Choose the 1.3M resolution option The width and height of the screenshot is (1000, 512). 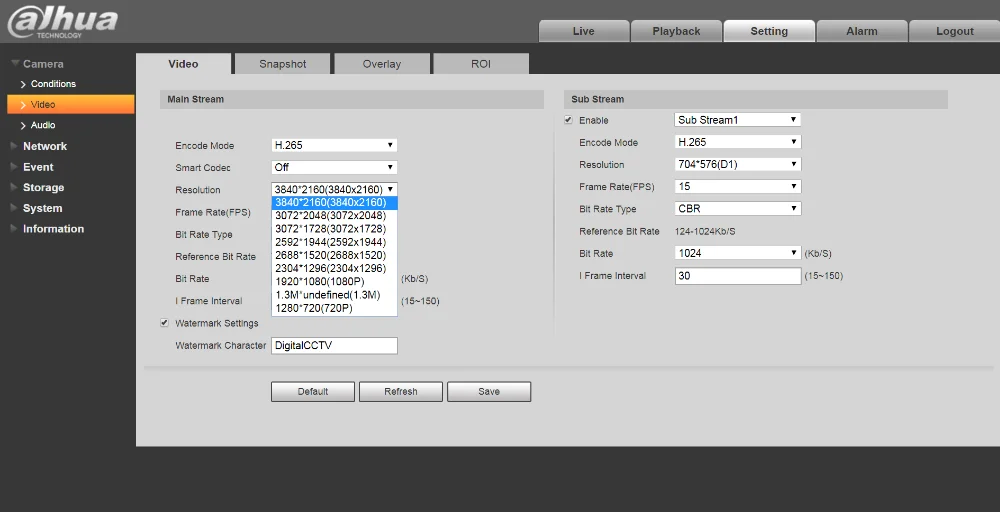334,295
